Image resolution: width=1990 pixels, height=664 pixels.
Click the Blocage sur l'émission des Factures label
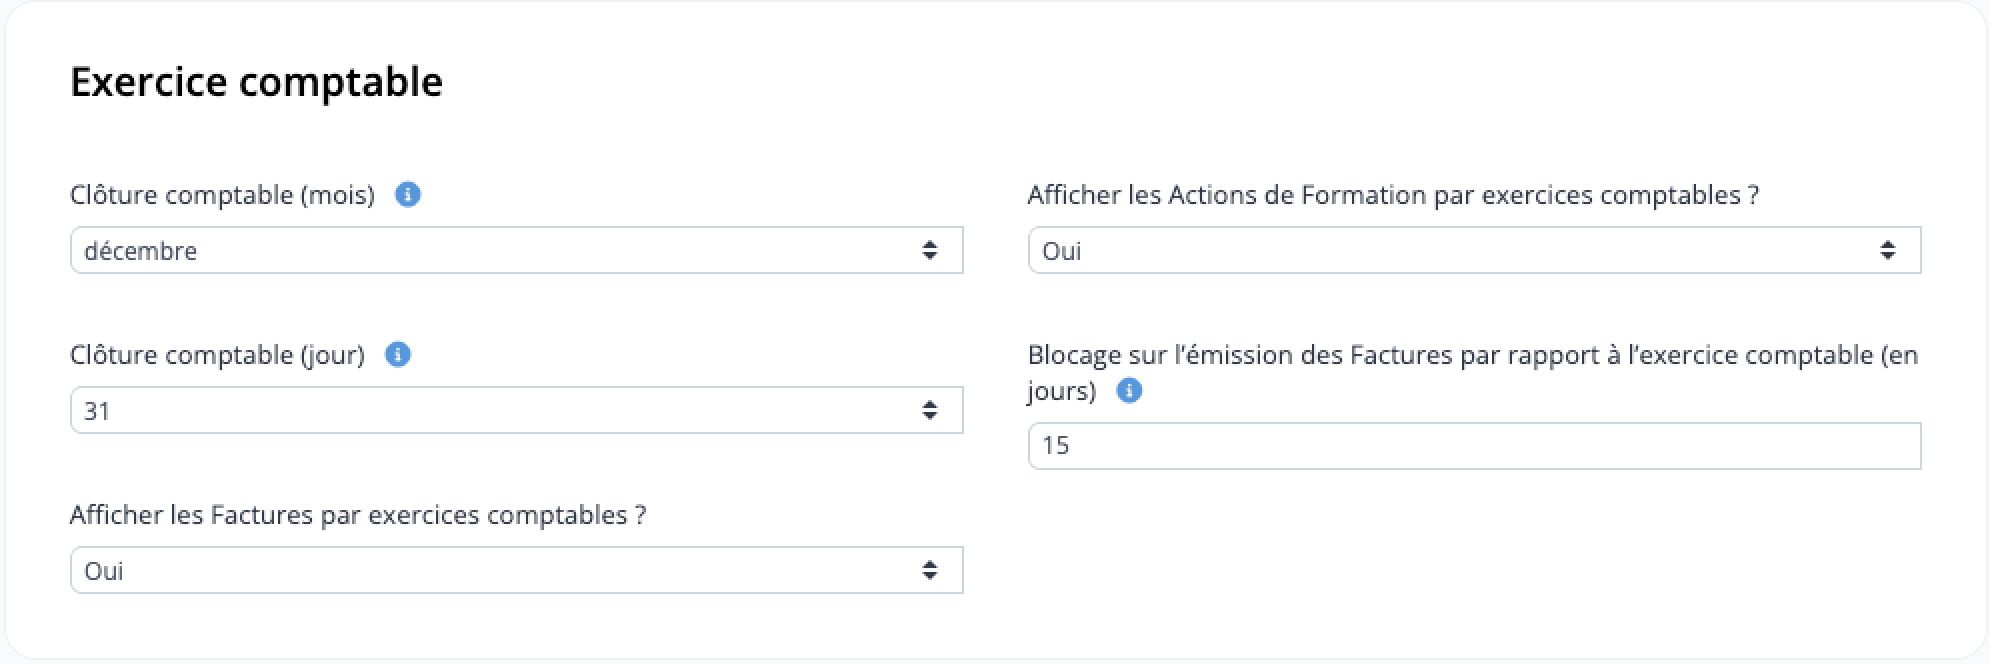coord(1473,372)
